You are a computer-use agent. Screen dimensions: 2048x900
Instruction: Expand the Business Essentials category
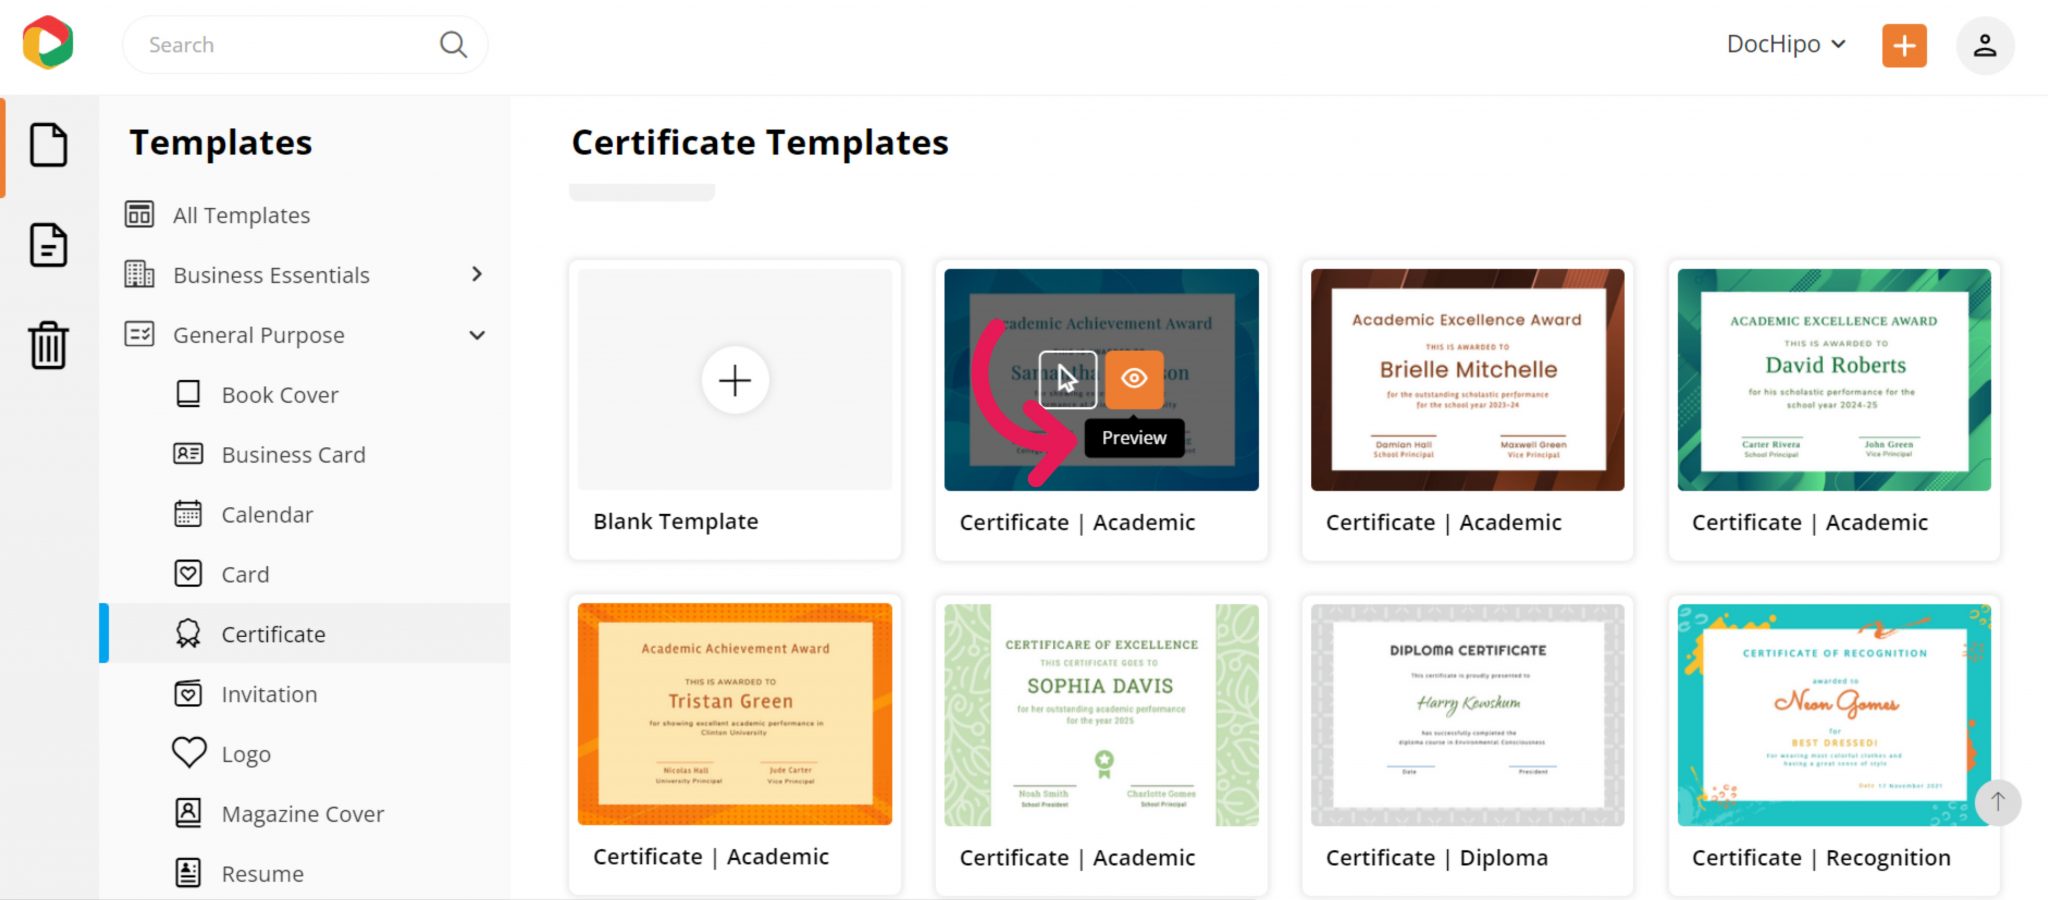(476, 275)
